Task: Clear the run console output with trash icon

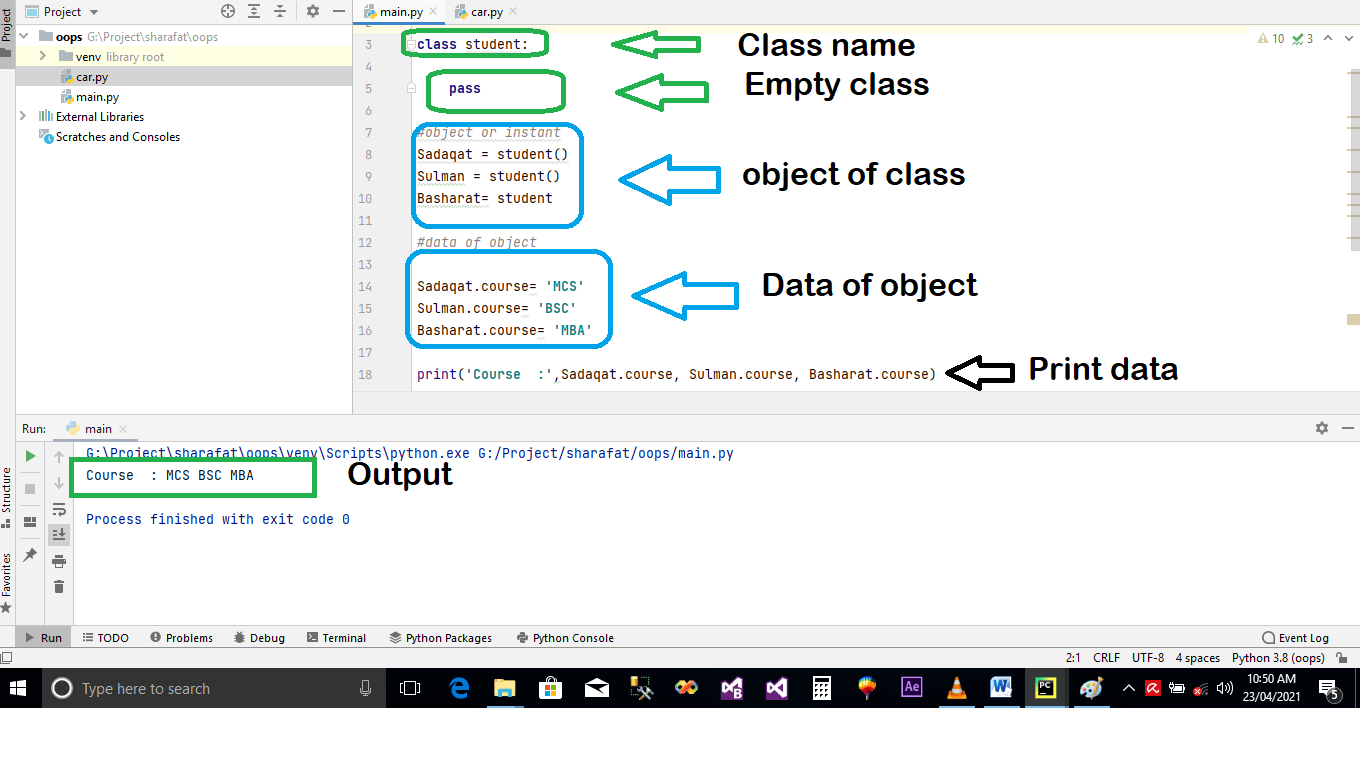Action: [x=59, y=585]
